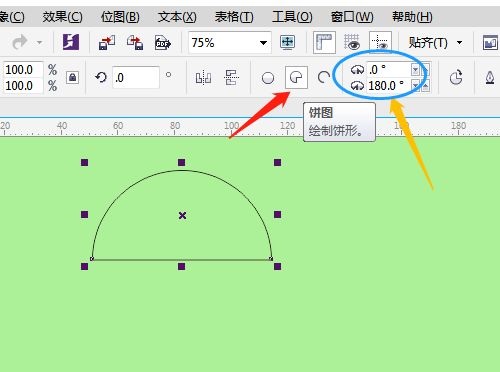Open the 文本(X) menu
Viewport: 500px width, 372px height.
(177, 17)
